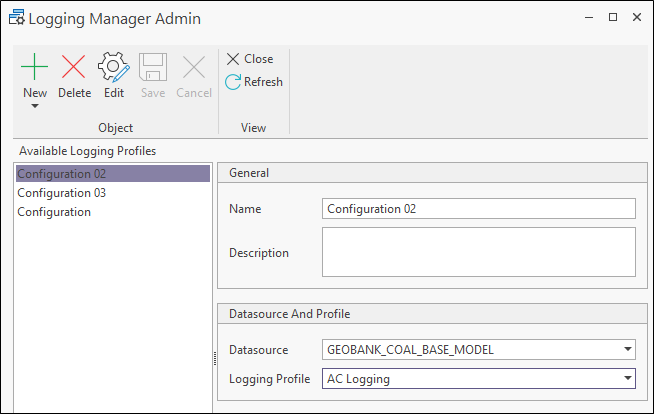Maximize the Logging Manager Admin window
654x414 pixels.
tap(612, 17)
